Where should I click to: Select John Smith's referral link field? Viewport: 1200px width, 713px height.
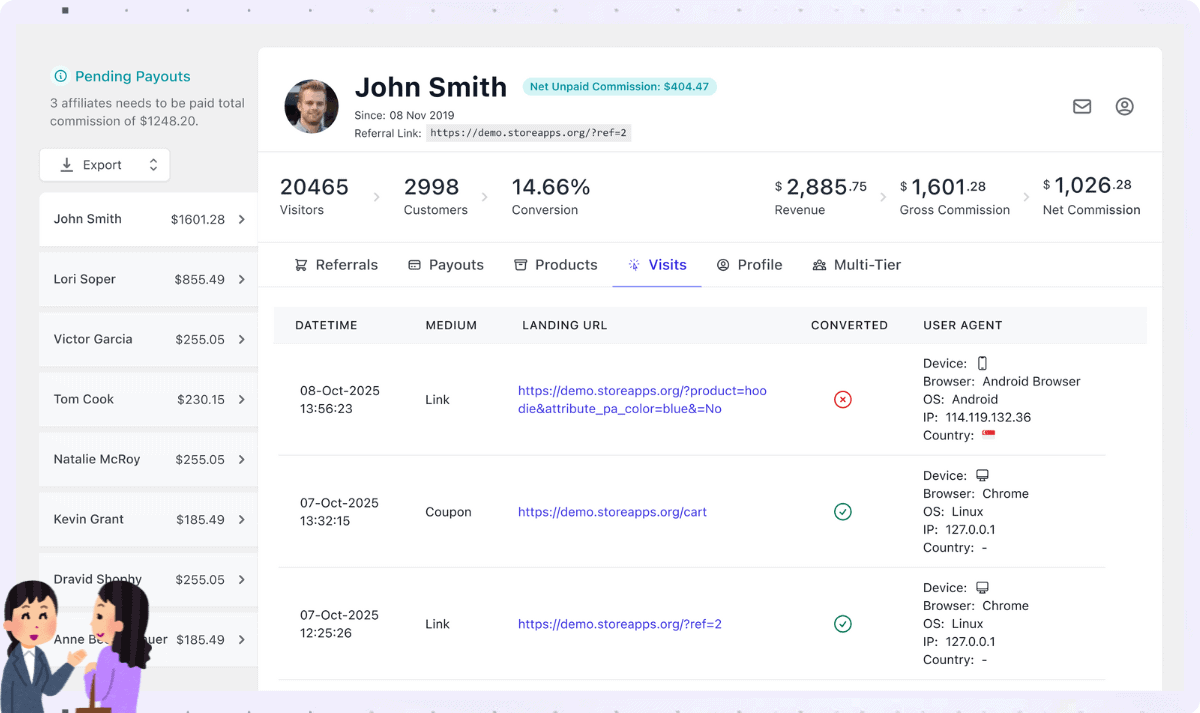(x=528, y=131)
